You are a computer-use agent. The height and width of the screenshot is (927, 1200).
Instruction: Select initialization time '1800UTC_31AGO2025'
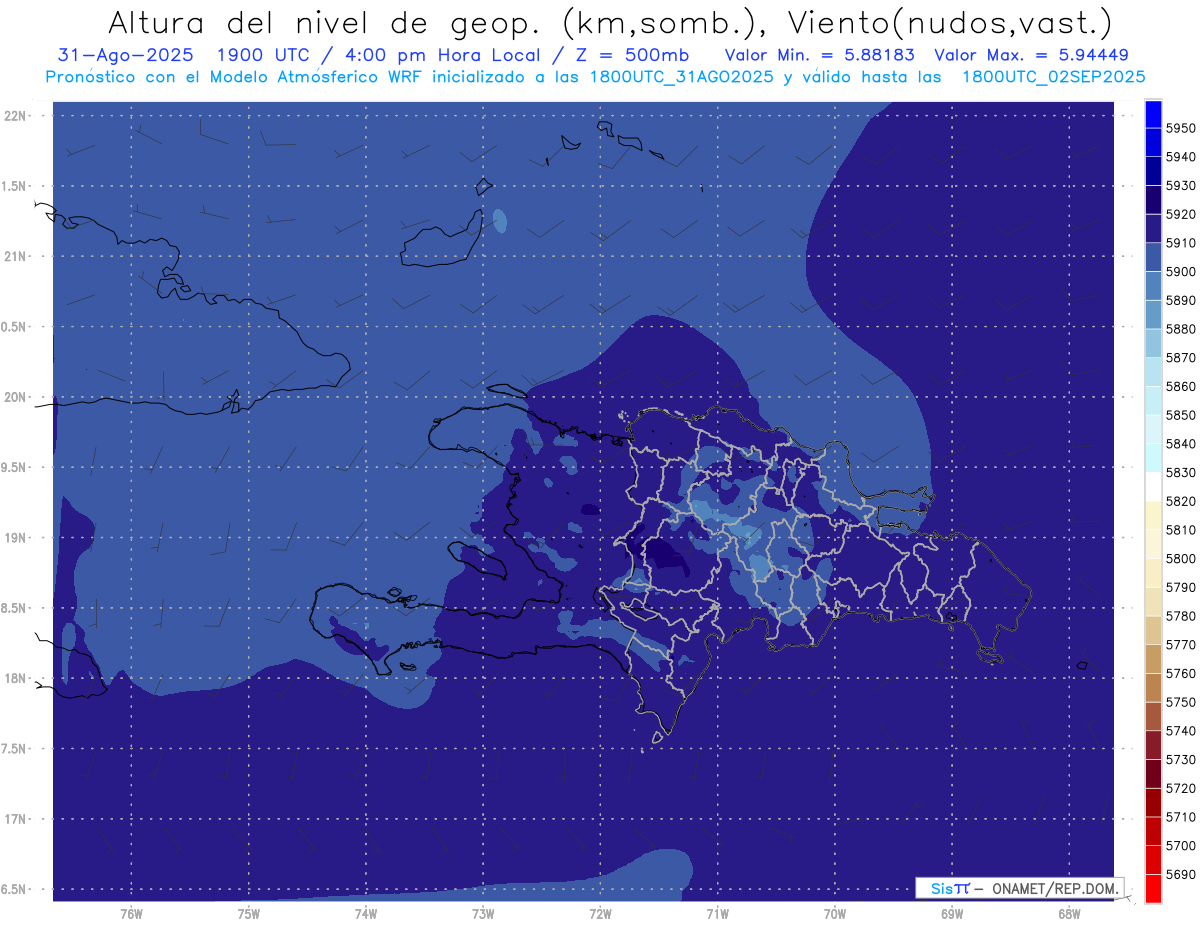[x=683, y=77]
